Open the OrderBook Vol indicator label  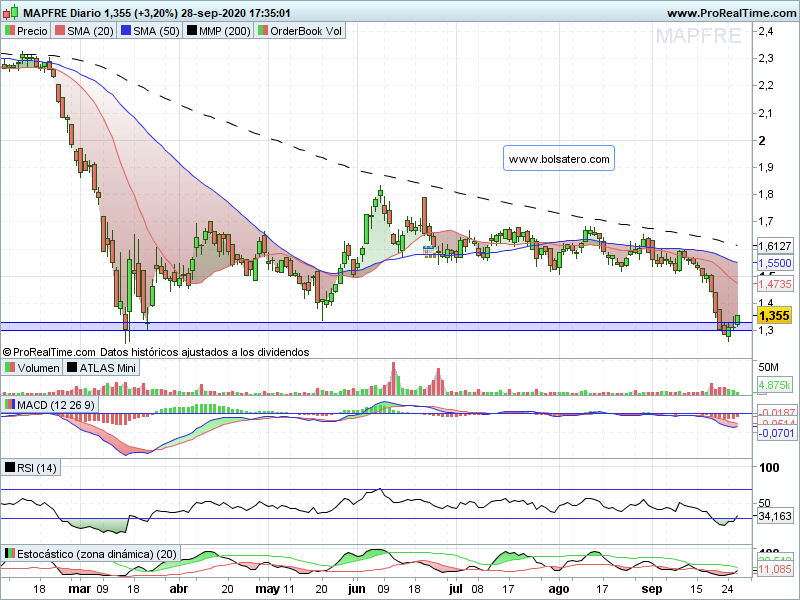coord(306,31)
